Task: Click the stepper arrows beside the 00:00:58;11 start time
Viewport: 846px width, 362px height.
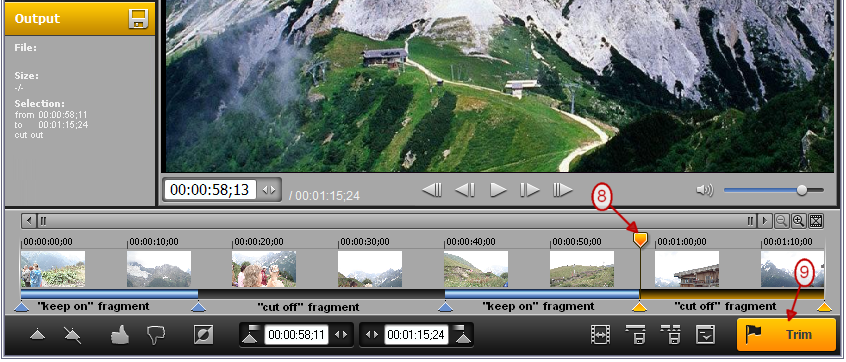Action: tap(341, 334)
